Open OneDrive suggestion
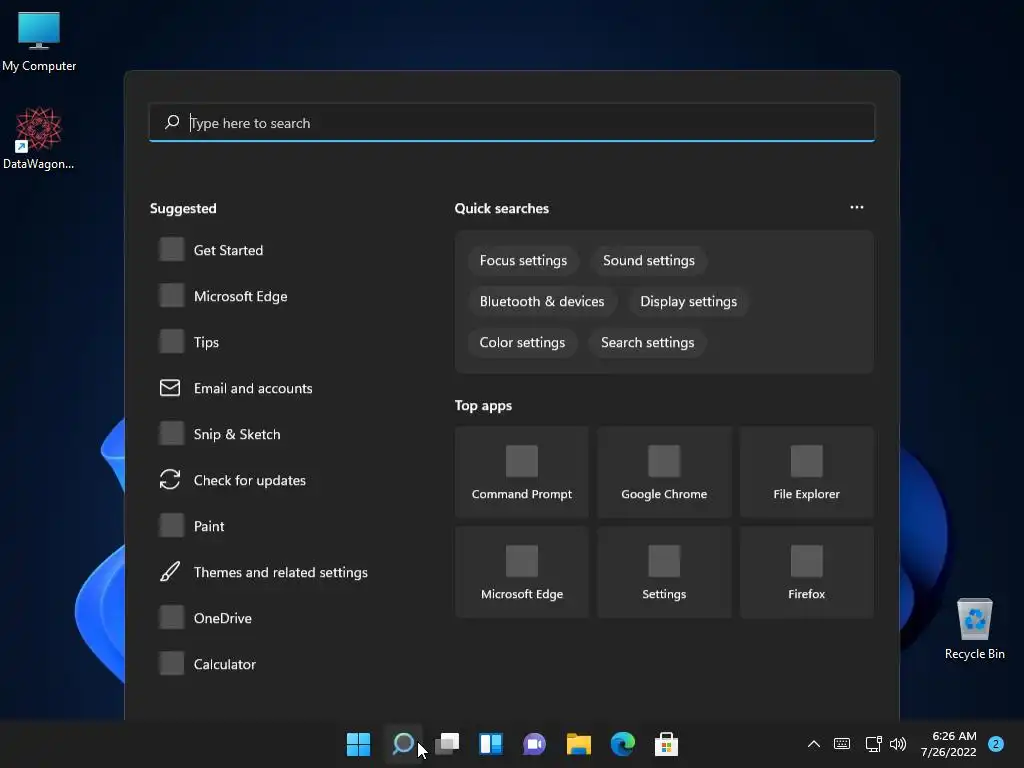Image resolution: width=1024 pixels, height=768 pixels. coord(206,618)
